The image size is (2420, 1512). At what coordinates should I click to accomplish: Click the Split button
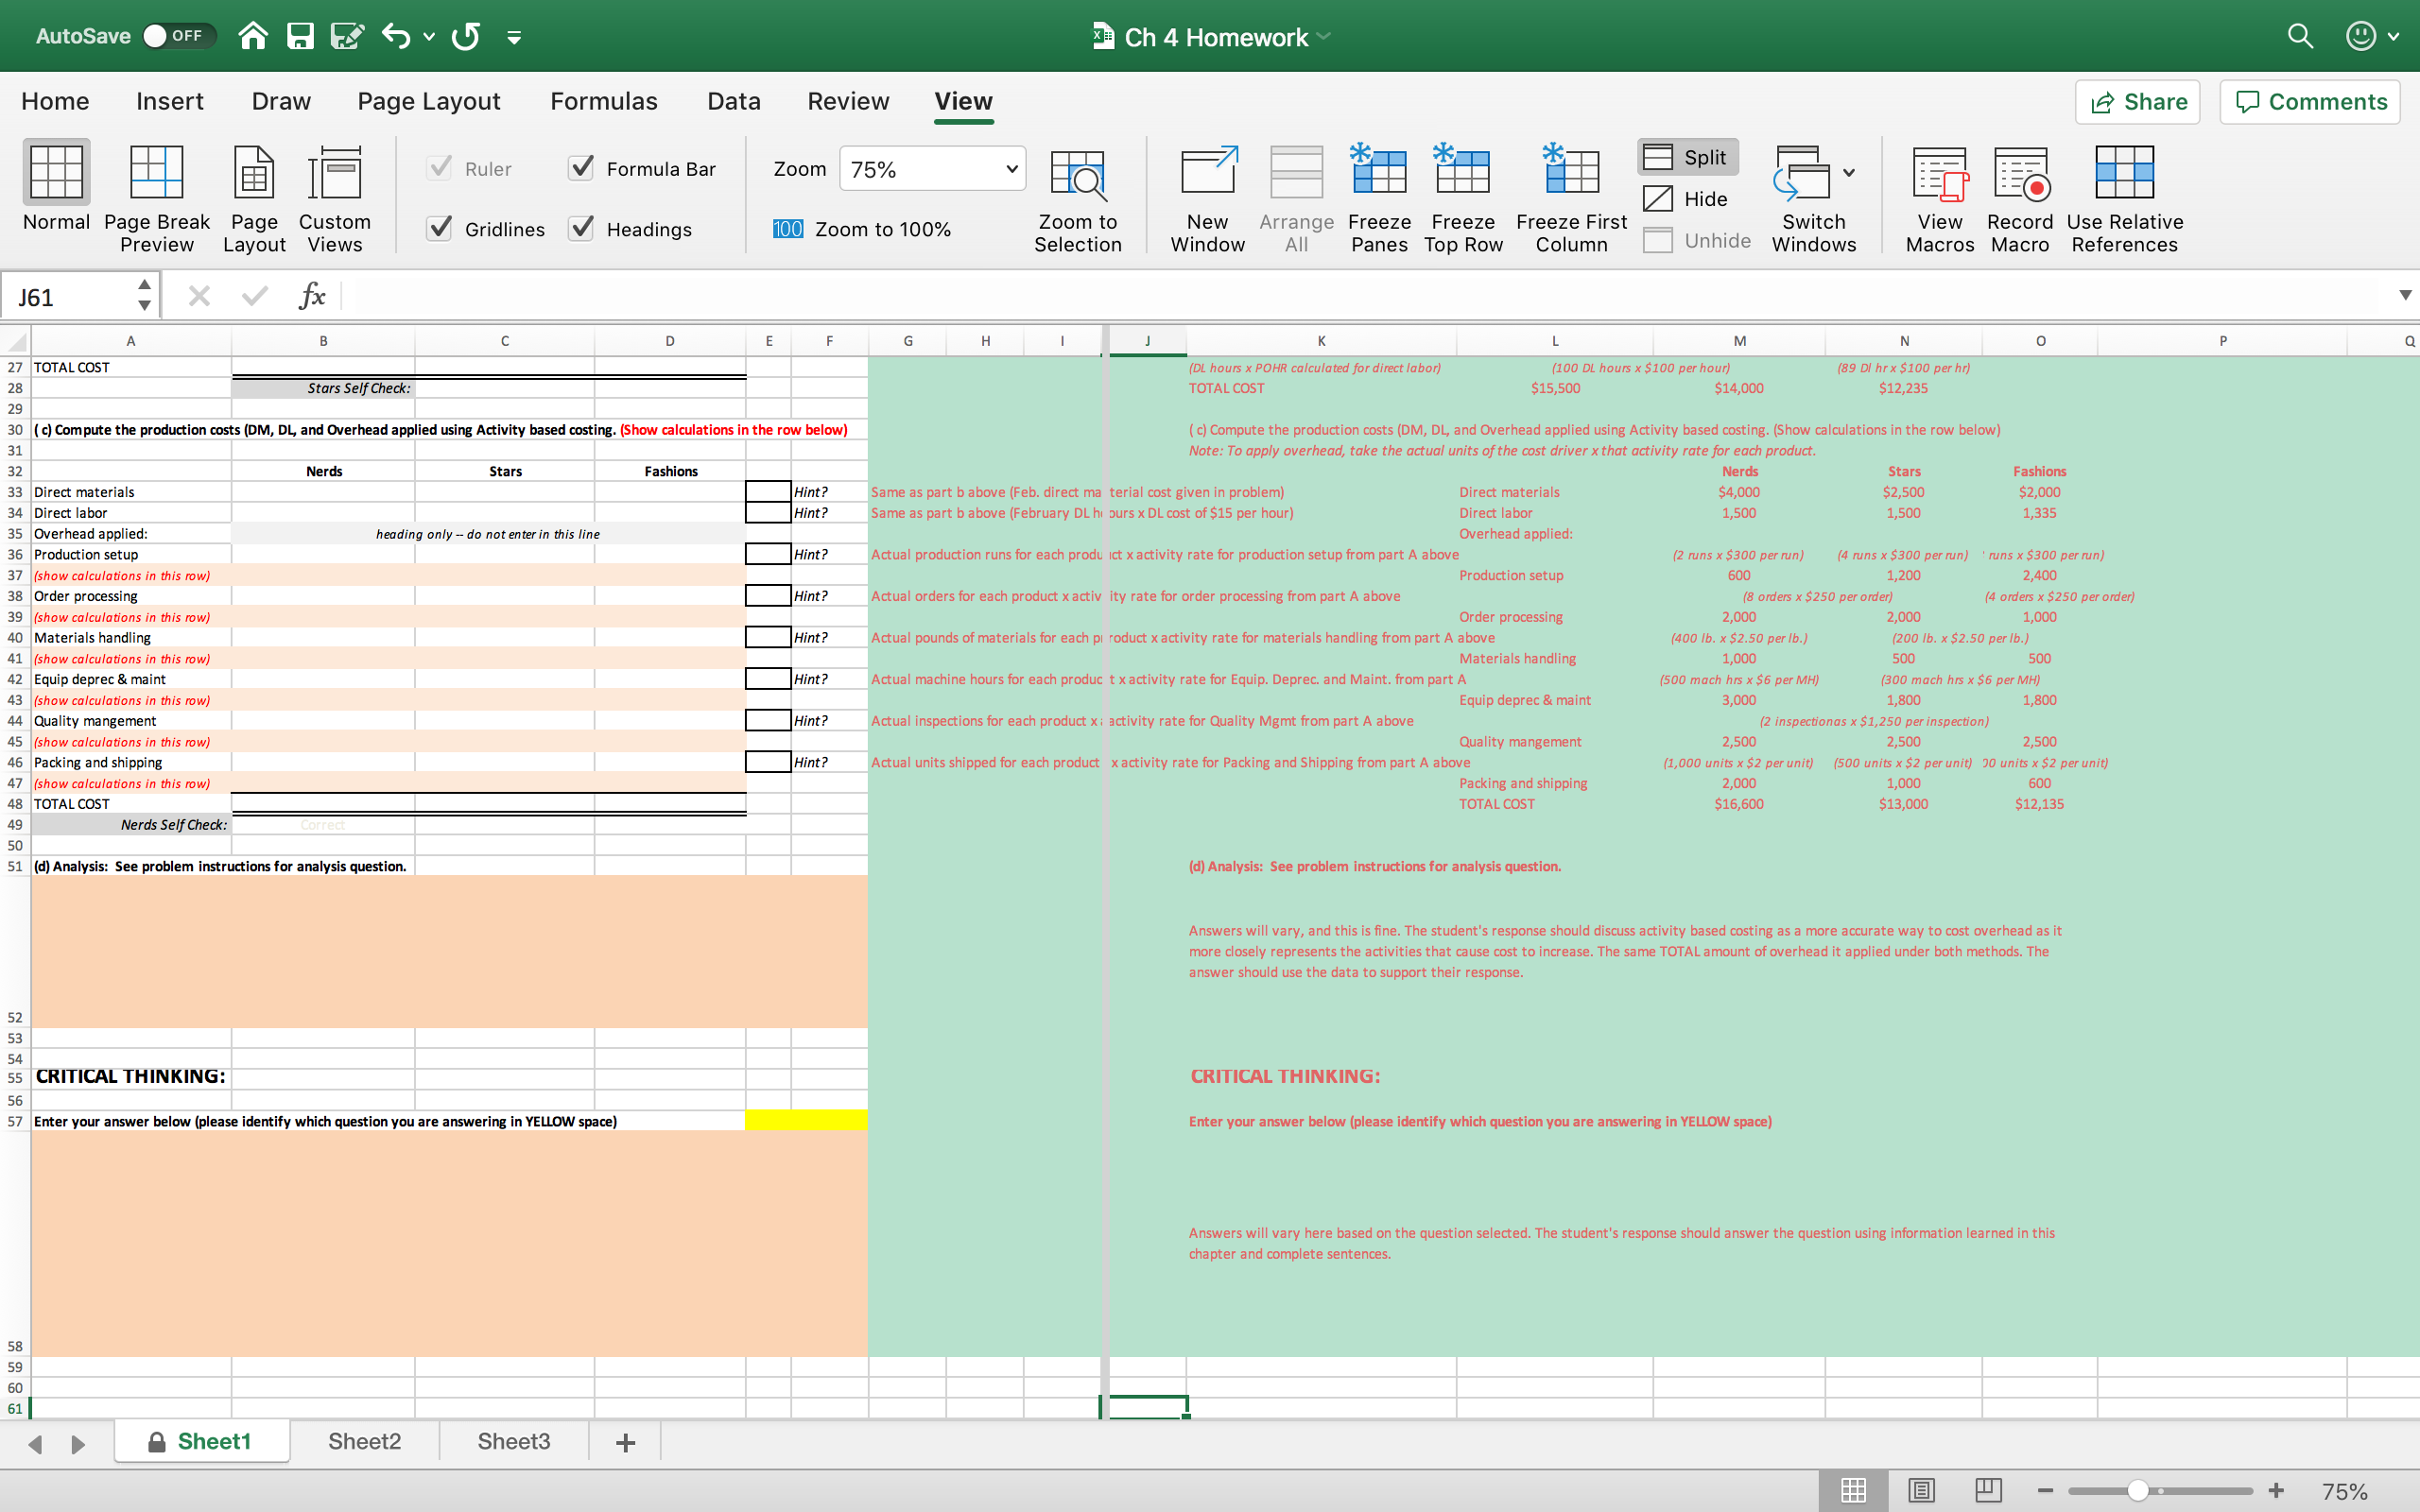tap(1689, 156)
